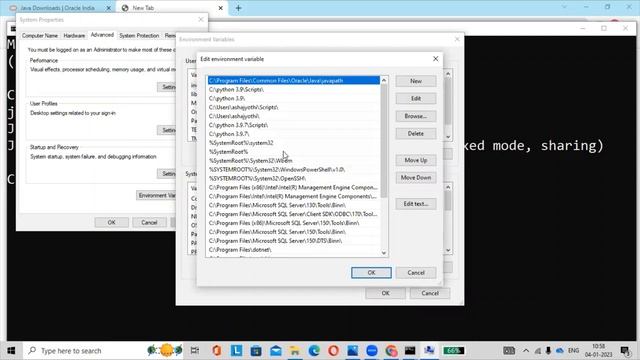Select the System32\OpenSSH\ path entry
This screenshot has height=360, width=640.
click(293, 178)
